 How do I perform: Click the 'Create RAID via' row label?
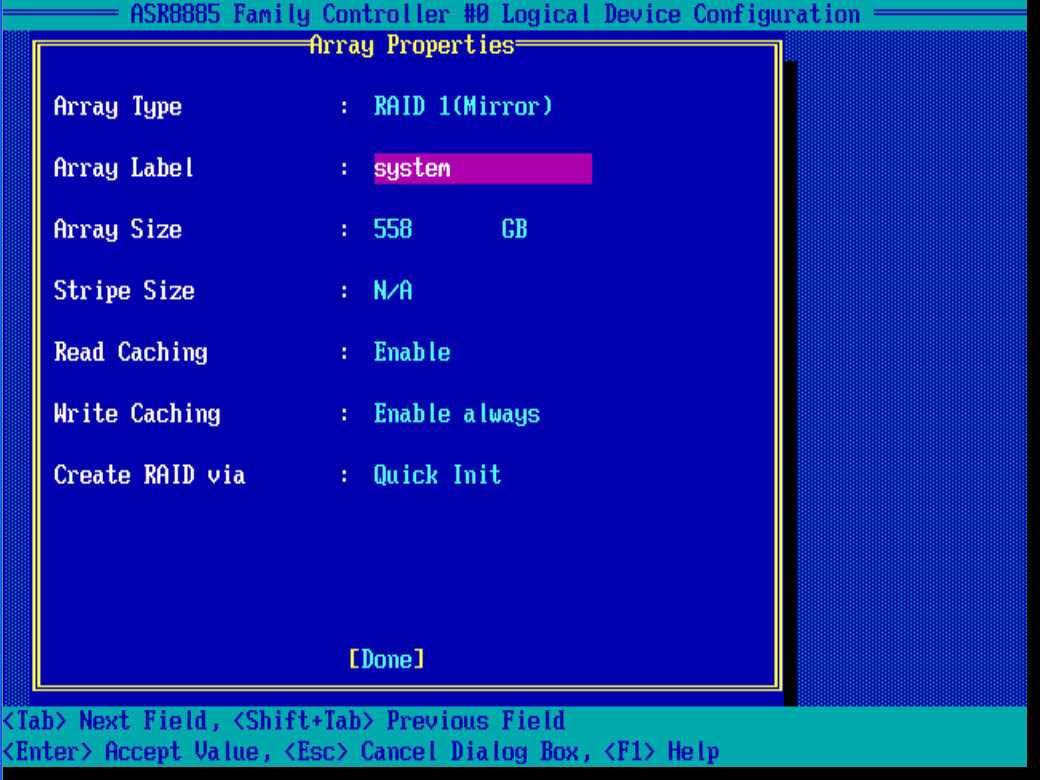tap(149, 476)
